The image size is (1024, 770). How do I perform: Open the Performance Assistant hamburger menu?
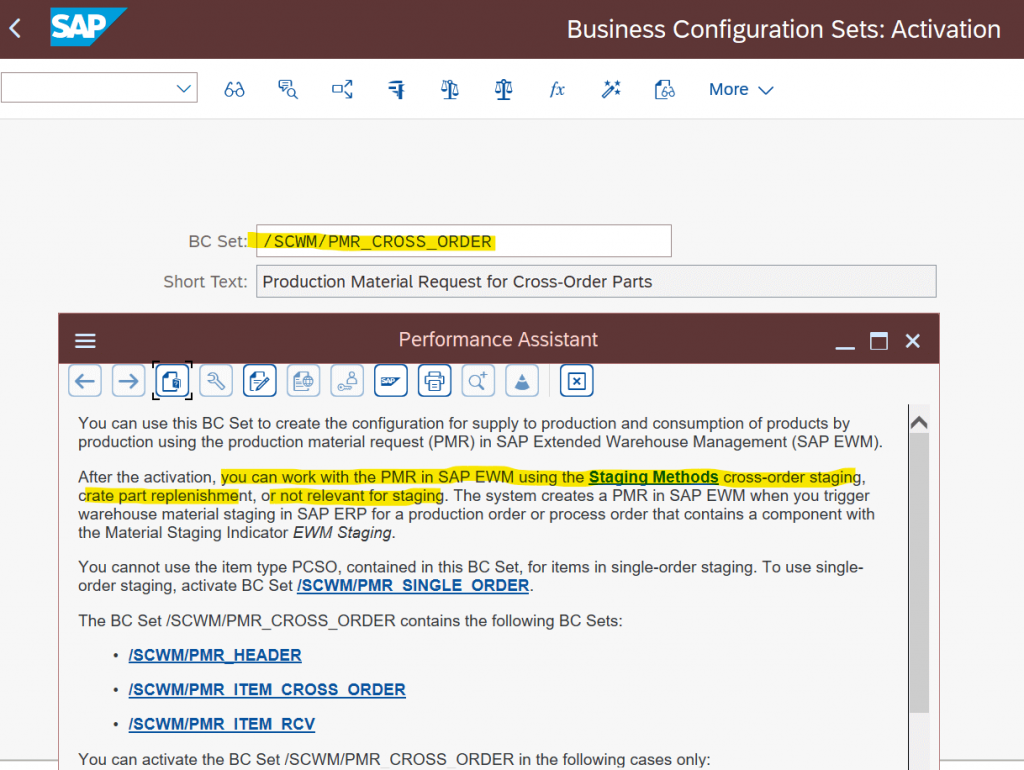coord(85,340)
